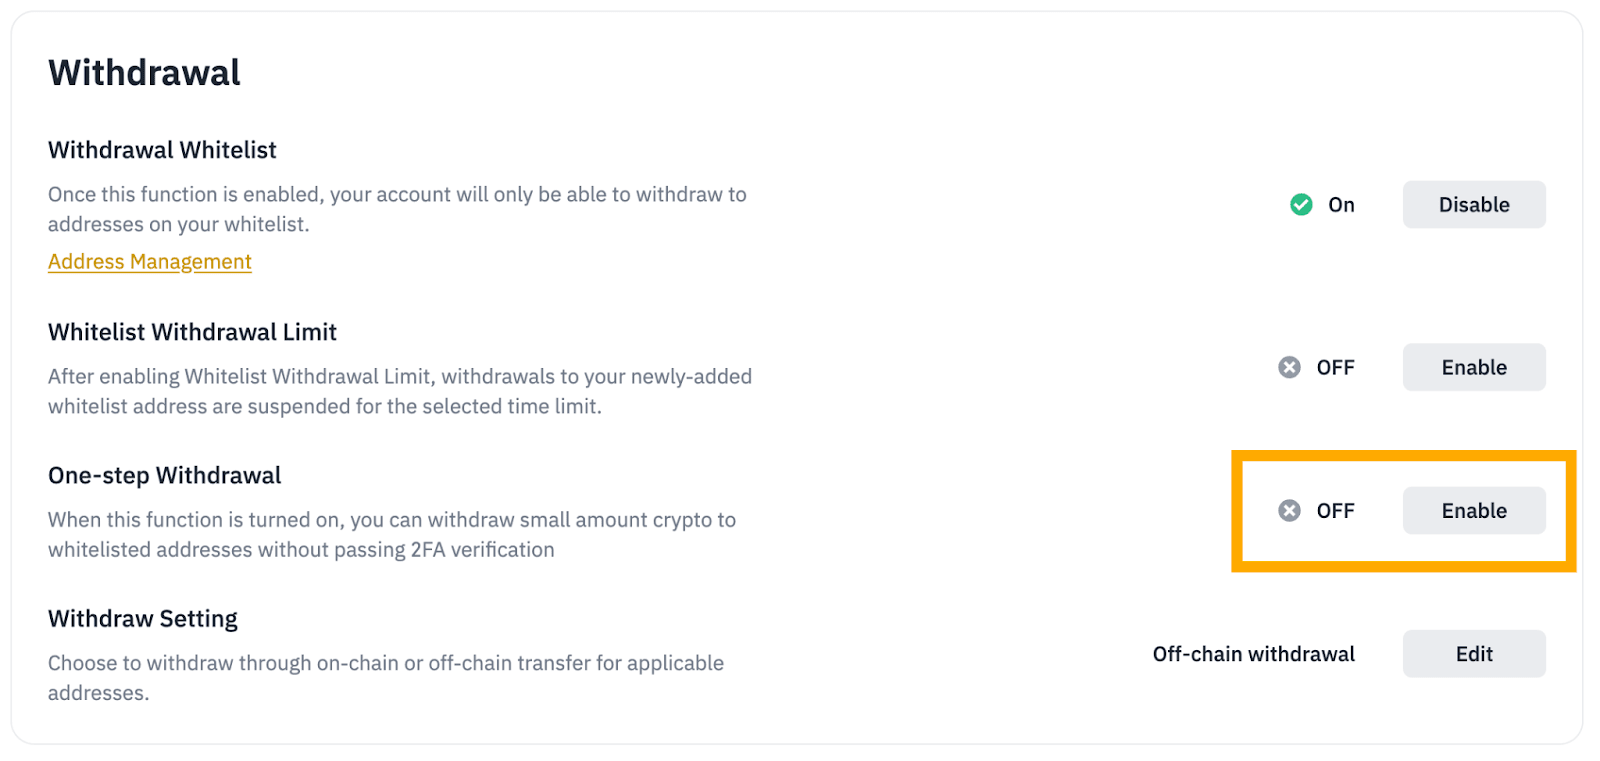Open the Address Management link
1600x761 pixels.
(x=150, y=262)
